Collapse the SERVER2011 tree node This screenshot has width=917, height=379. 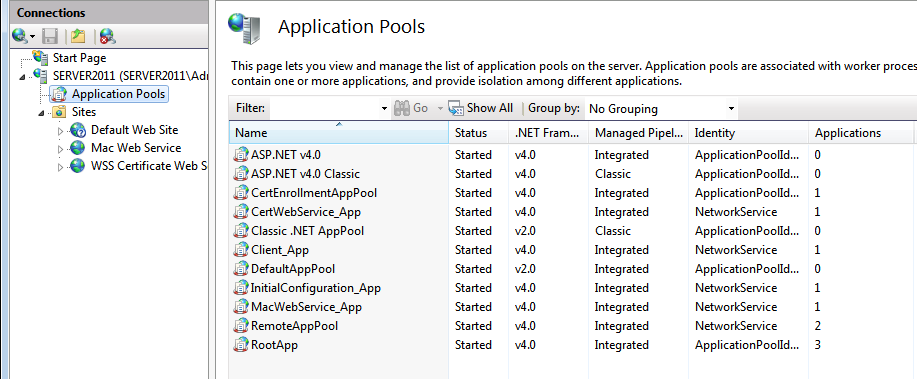pyautogui.click(x=23, y=77)
